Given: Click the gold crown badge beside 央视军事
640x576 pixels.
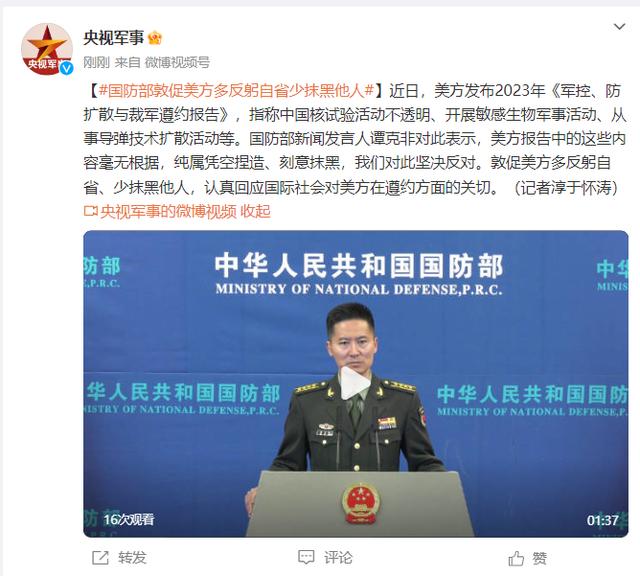Looking at the screenshot, I should (155, 38).
